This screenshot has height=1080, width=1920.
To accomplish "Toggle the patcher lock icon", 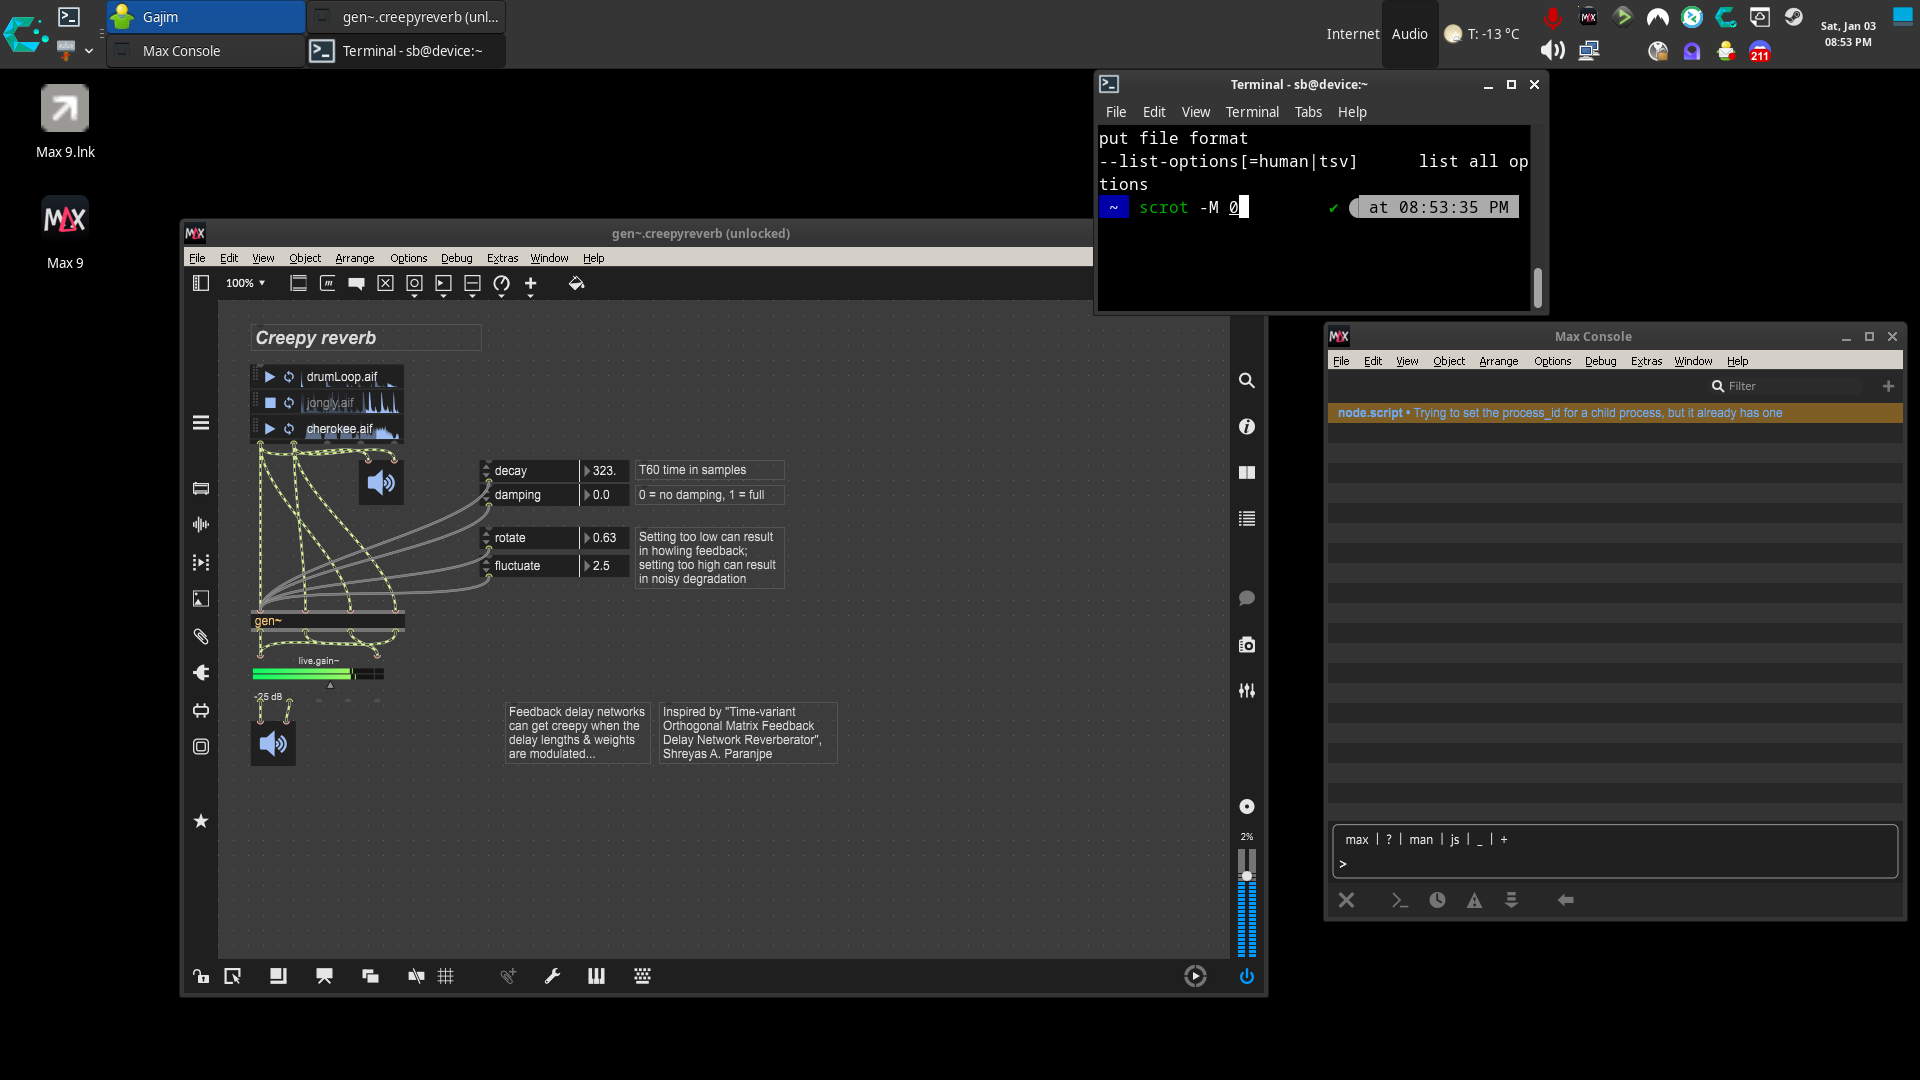I will click(201, 976).
